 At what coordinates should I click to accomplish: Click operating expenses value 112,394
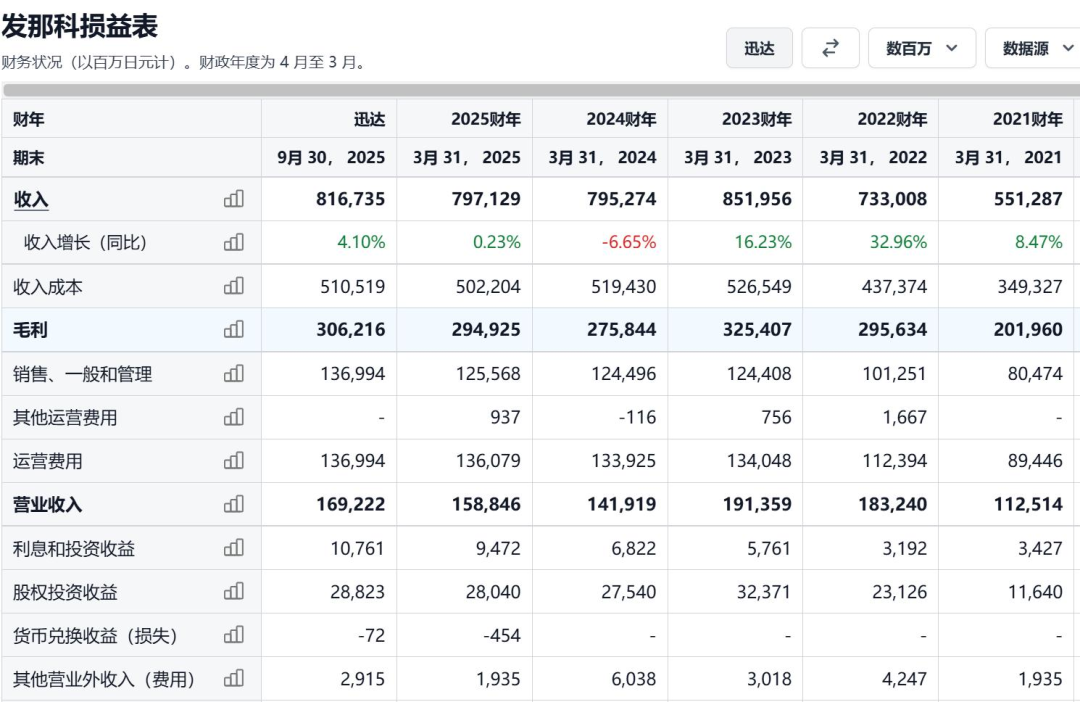click(x=895, y=460)
